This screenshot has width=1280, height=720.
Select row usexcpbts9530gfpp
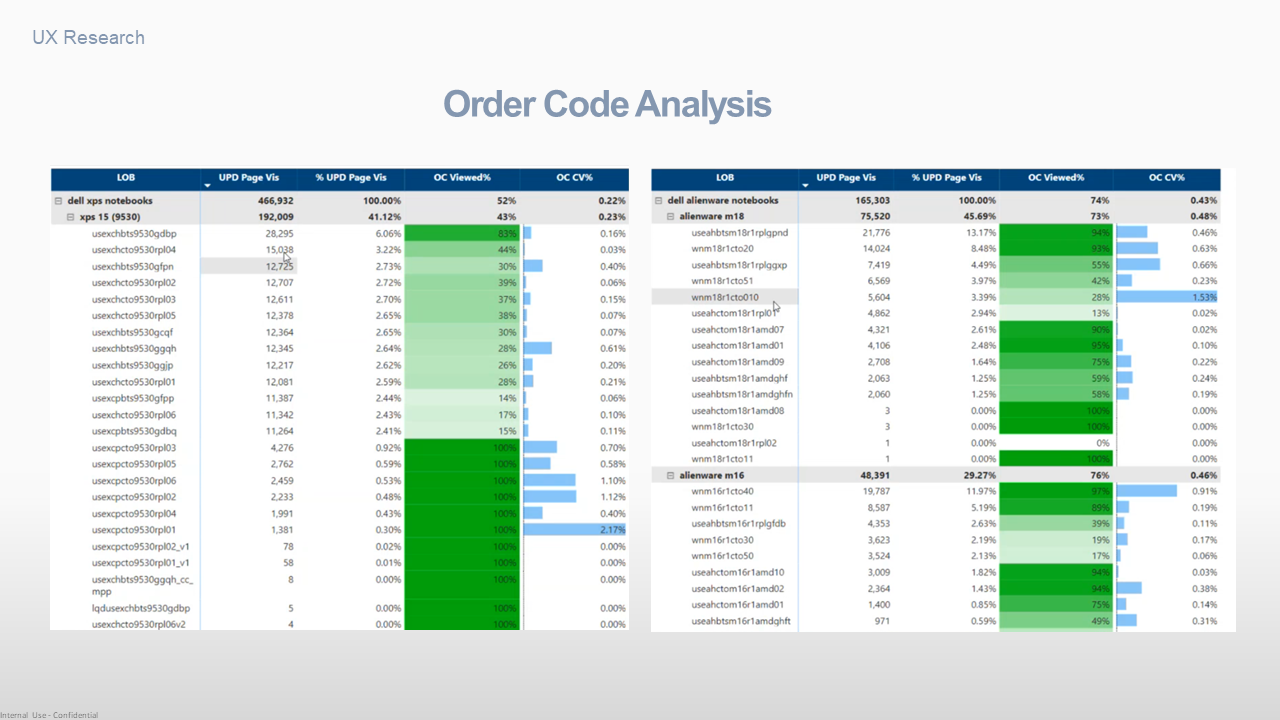point(340,398)
